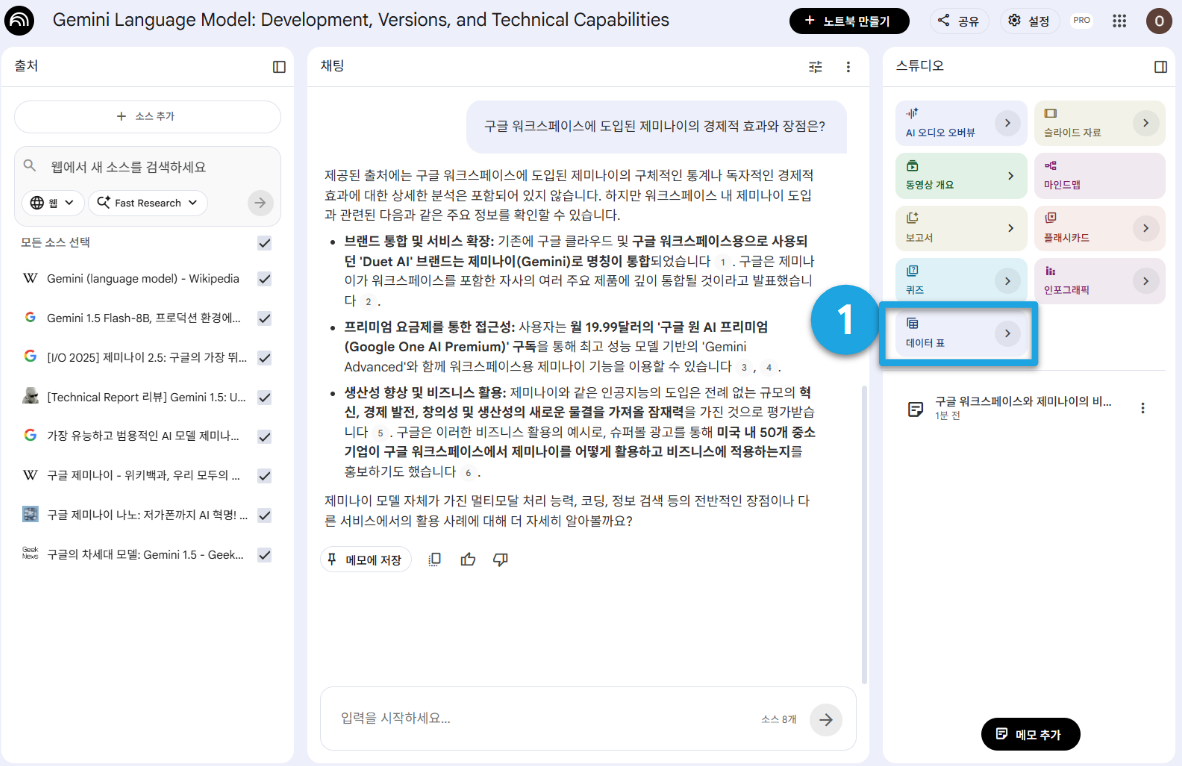Select 보고서 tile in studio
1182x766 pixels.
tap(961, 228)
